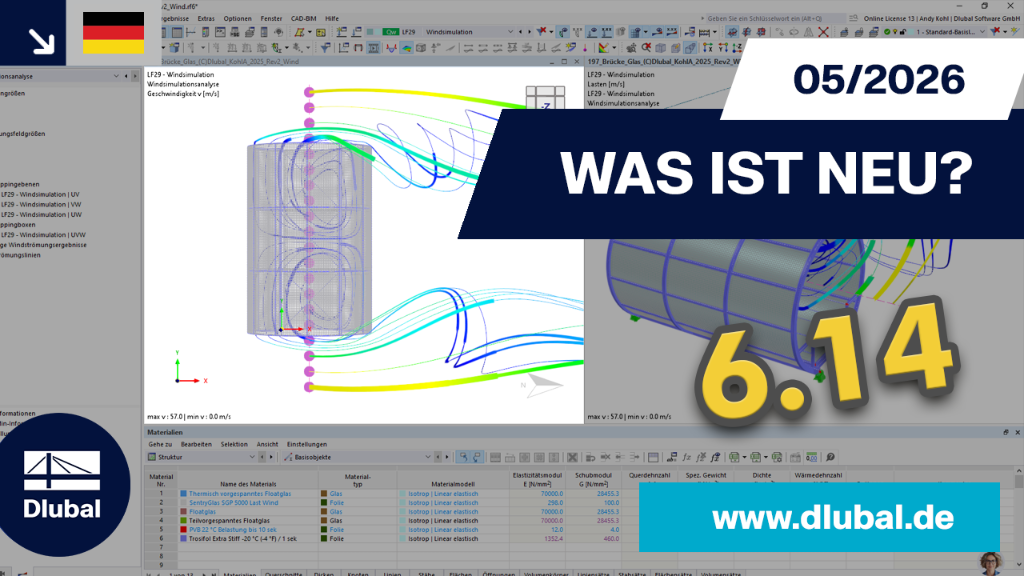Click the magnifier with red X icon

(646, 48)
